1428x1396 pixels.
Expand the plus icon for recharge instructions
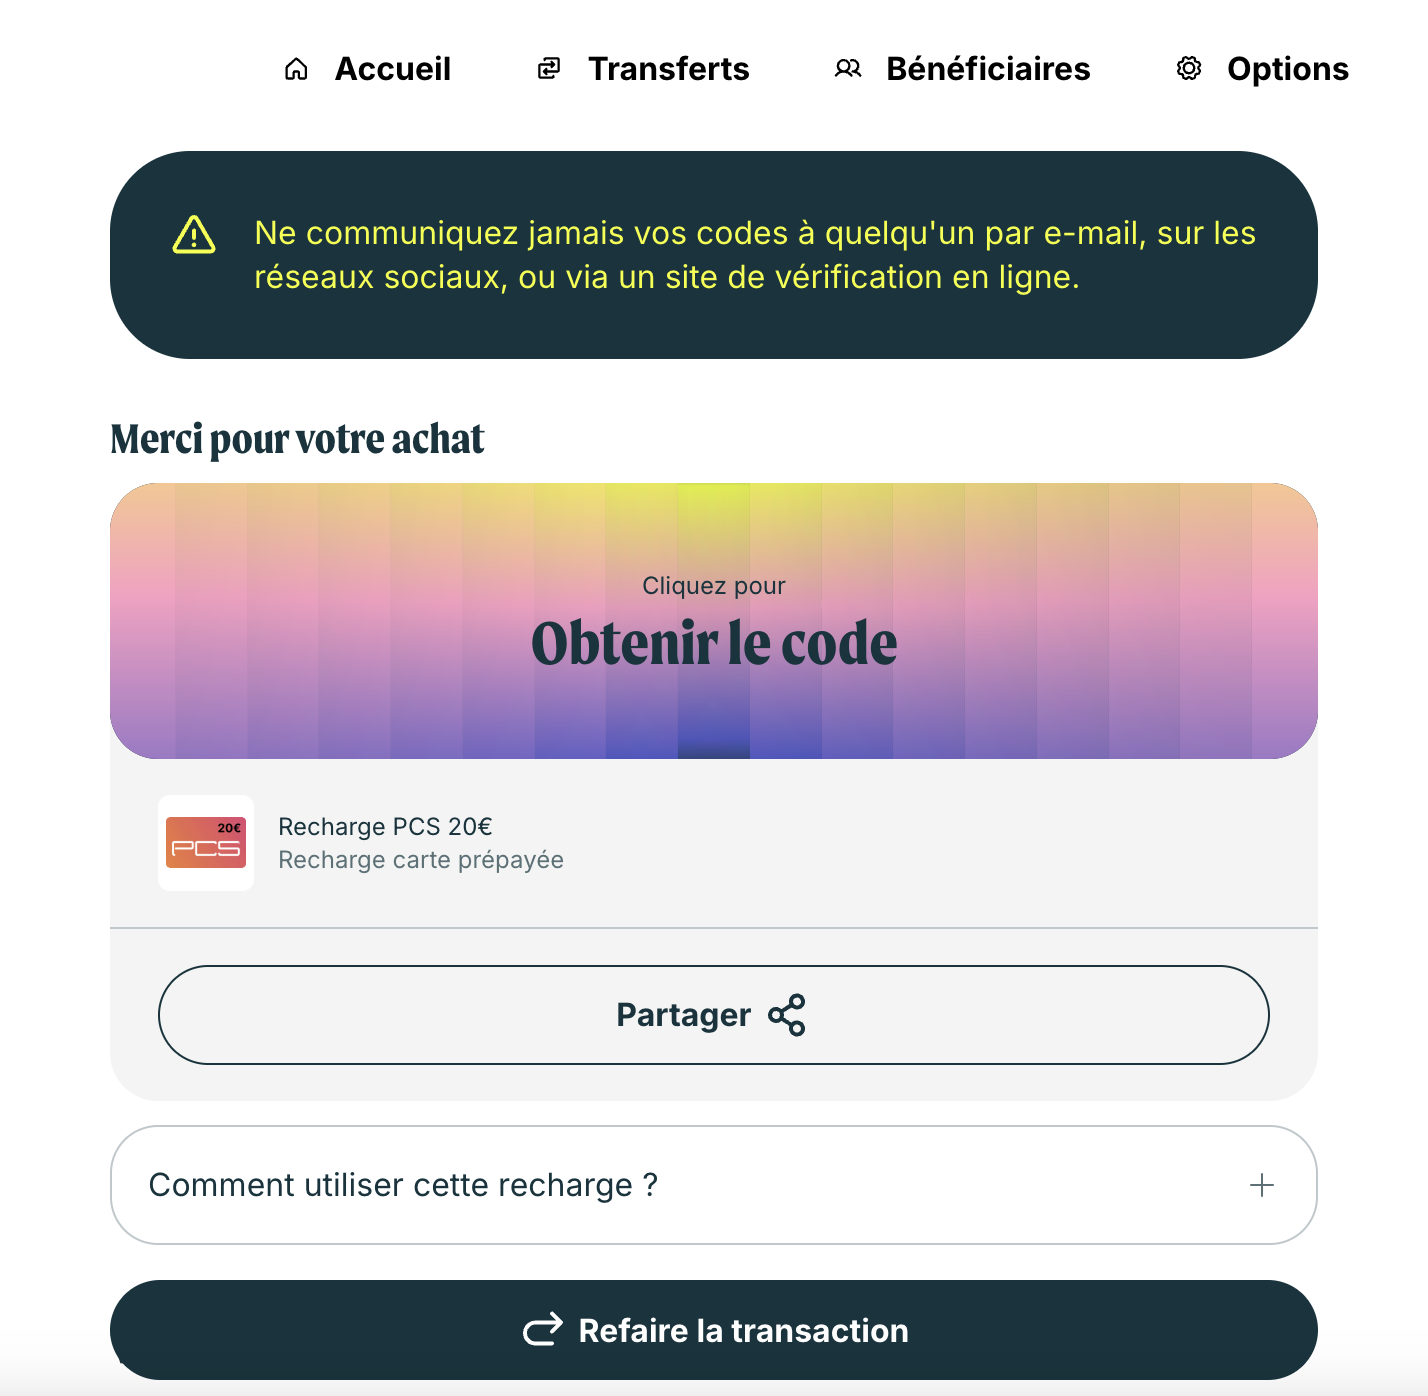[1262, 1185]
